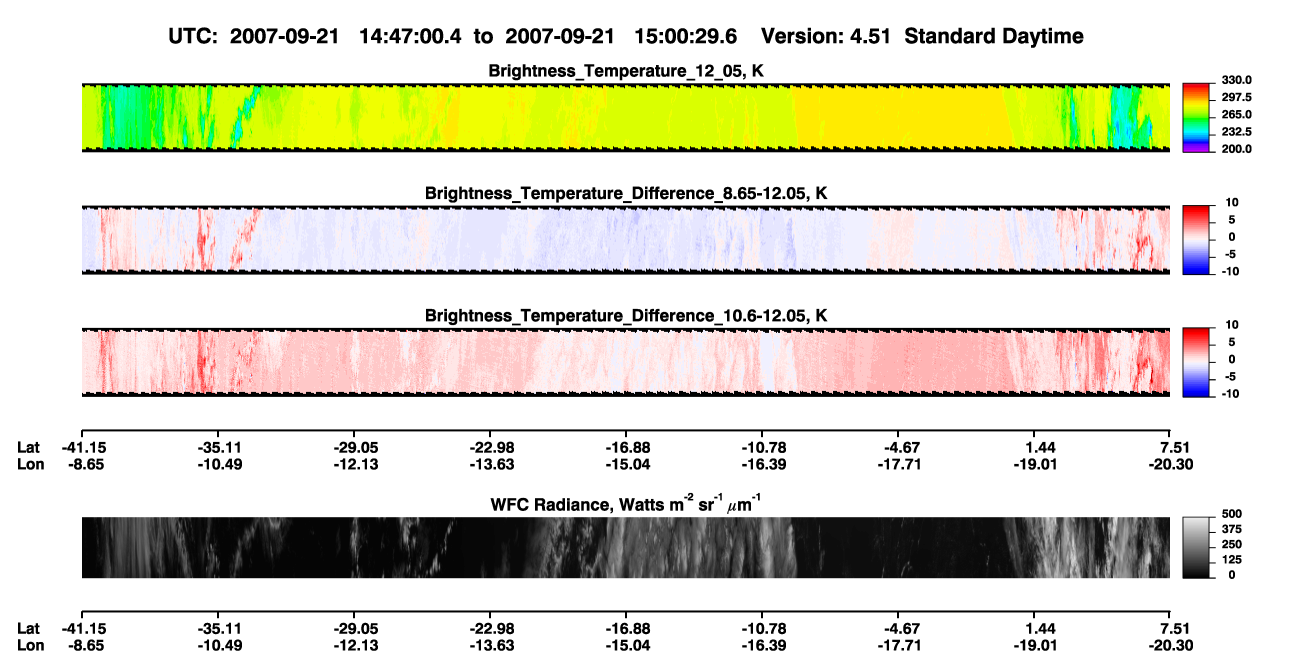
Task: Click the 'Version: 4.51 Standard Daytime' text
Action: tap(922, 36)
